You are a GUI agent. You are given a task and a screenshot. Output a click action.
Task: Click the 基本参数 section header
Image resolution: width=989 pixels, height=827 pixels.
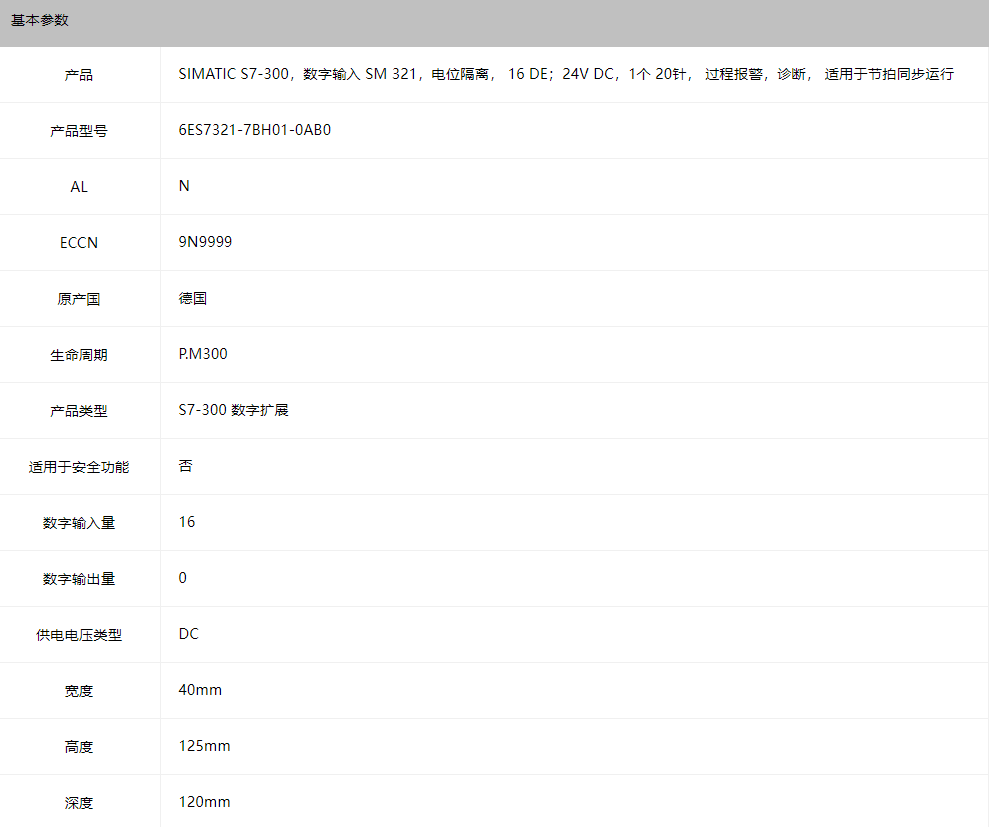click(39, 20)
